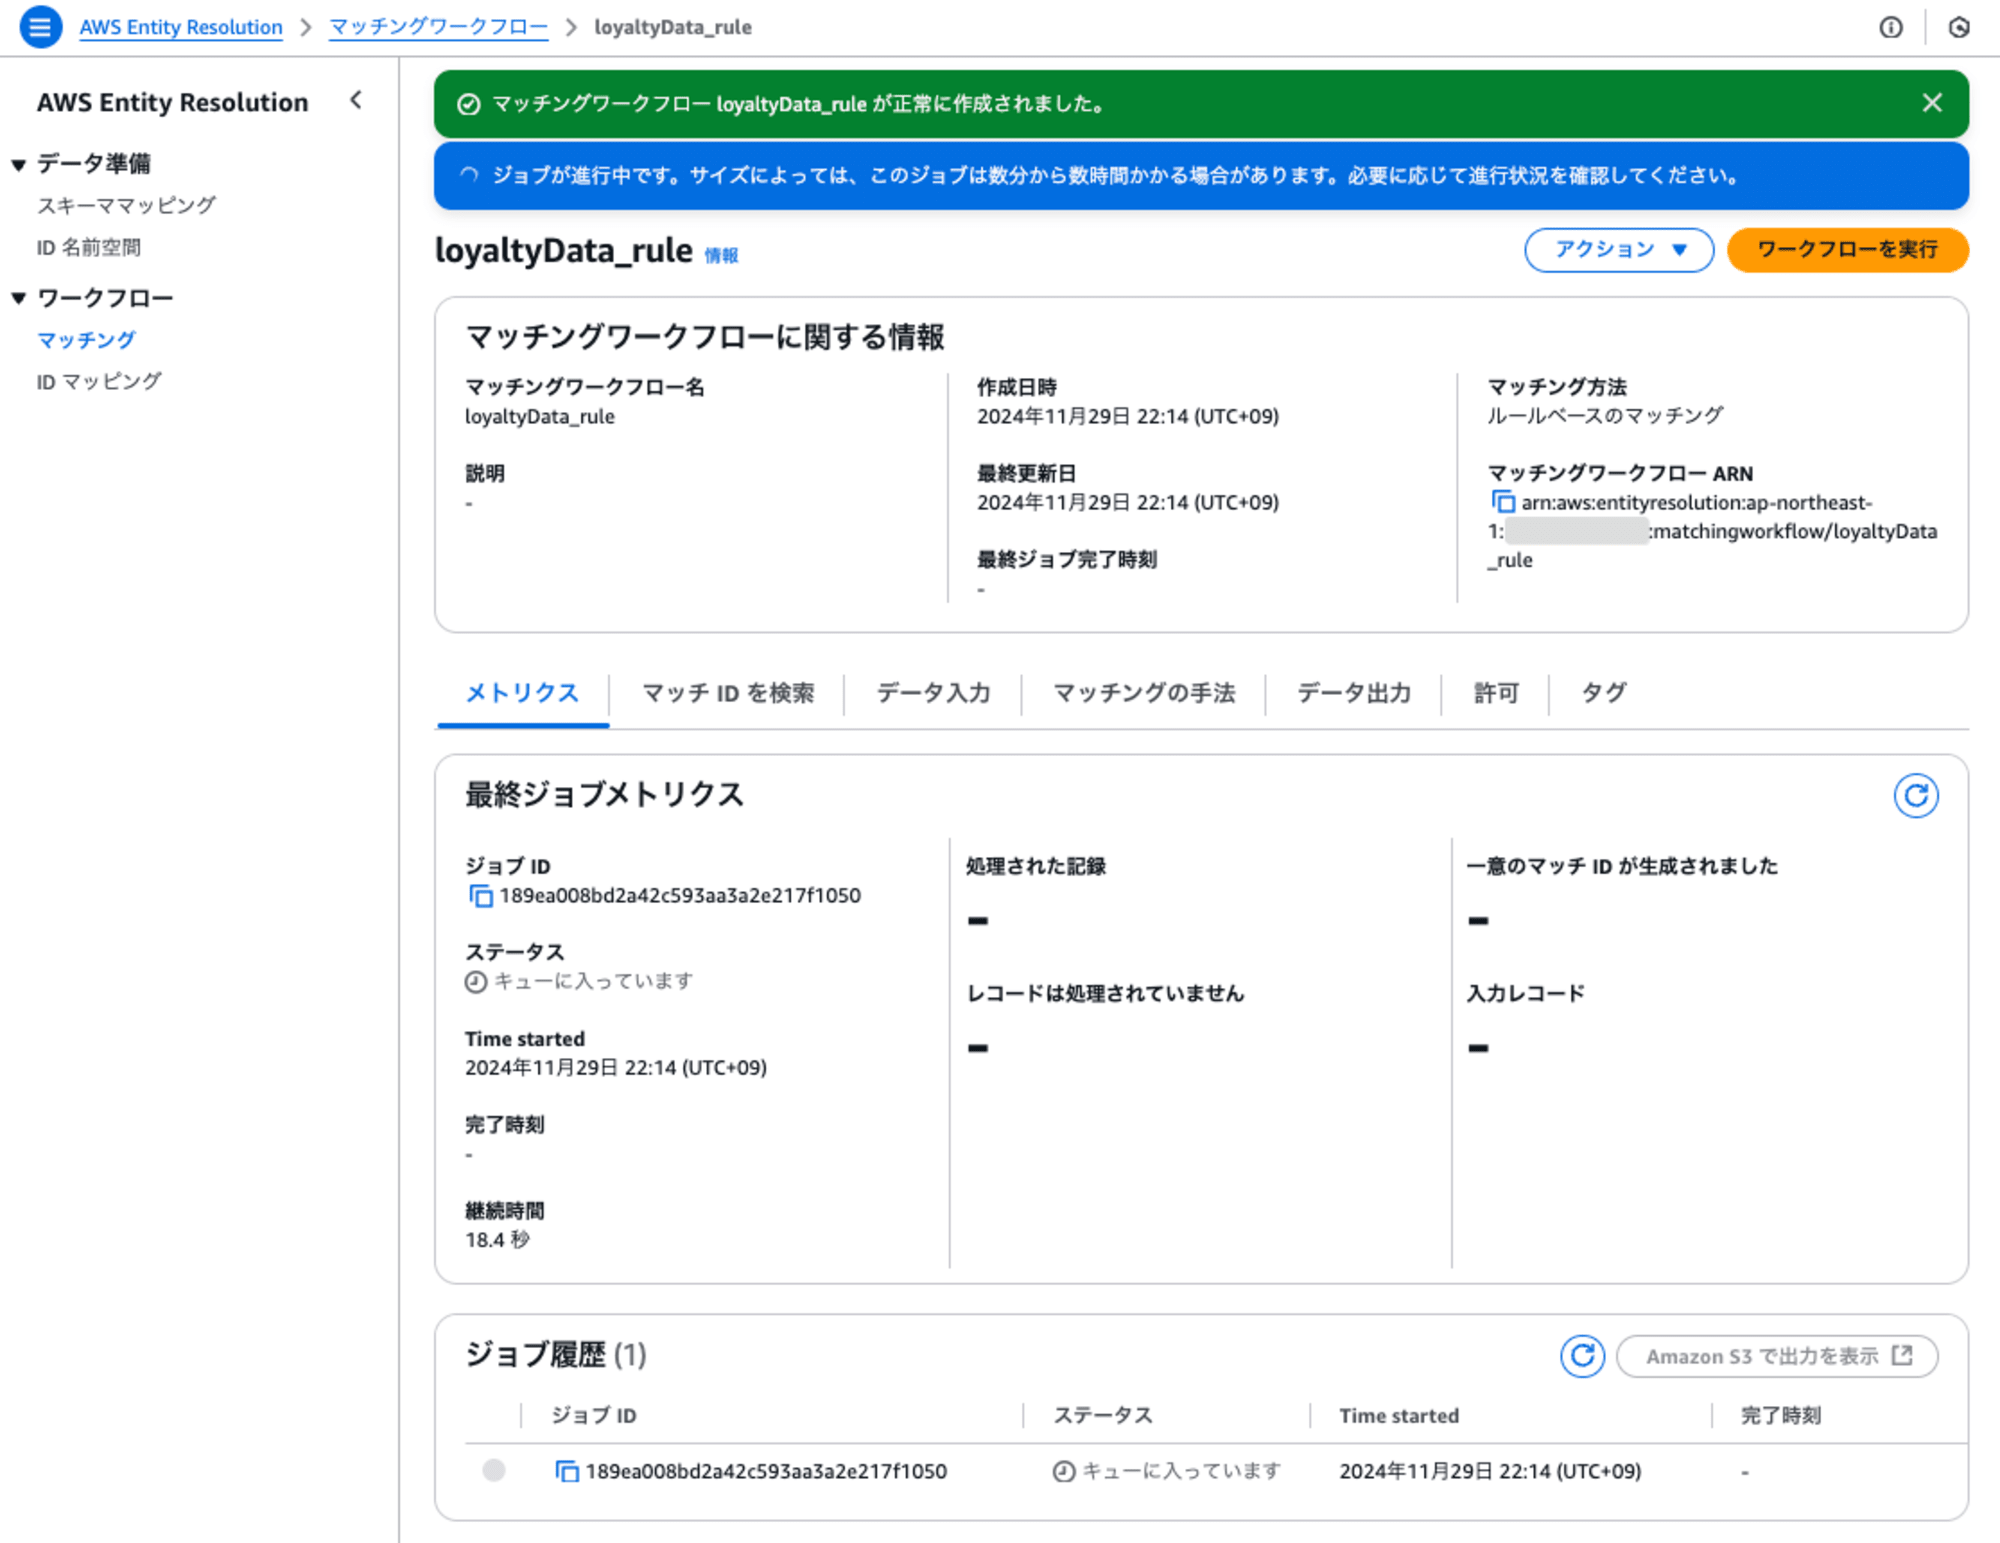This screenshot has width=2000, height=1543.
Task: Click the 完了時刻 column header
Action: click(x=1780, y=1415)
